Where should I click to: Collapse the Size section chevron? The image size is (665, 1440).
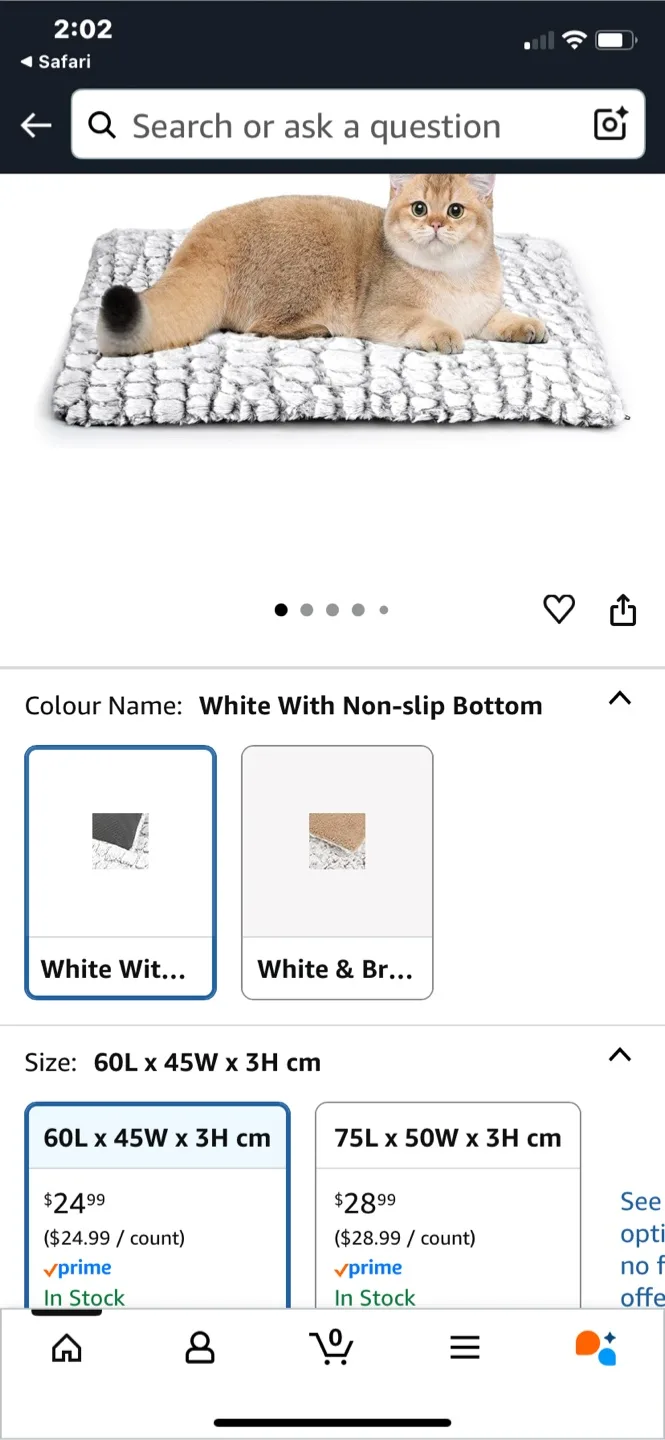[620, 1055]
